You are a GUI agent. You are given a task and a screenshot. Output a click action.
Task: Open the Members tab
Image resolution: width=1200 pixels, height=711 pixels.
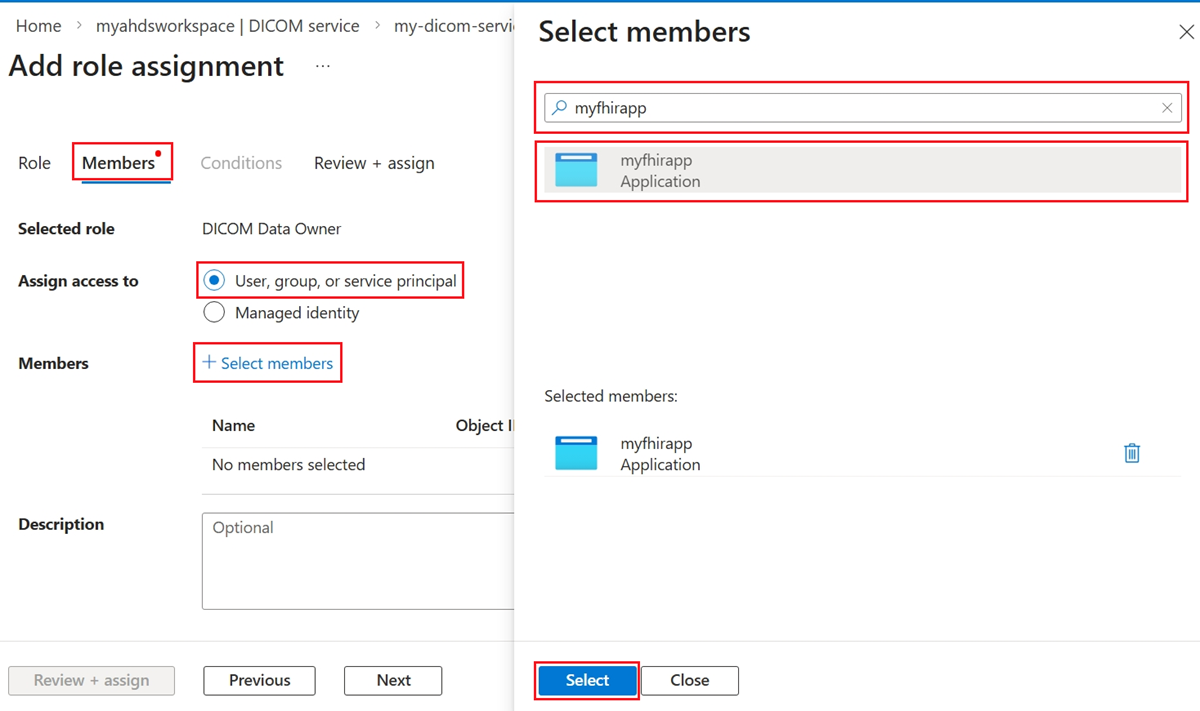coord(118,163)
